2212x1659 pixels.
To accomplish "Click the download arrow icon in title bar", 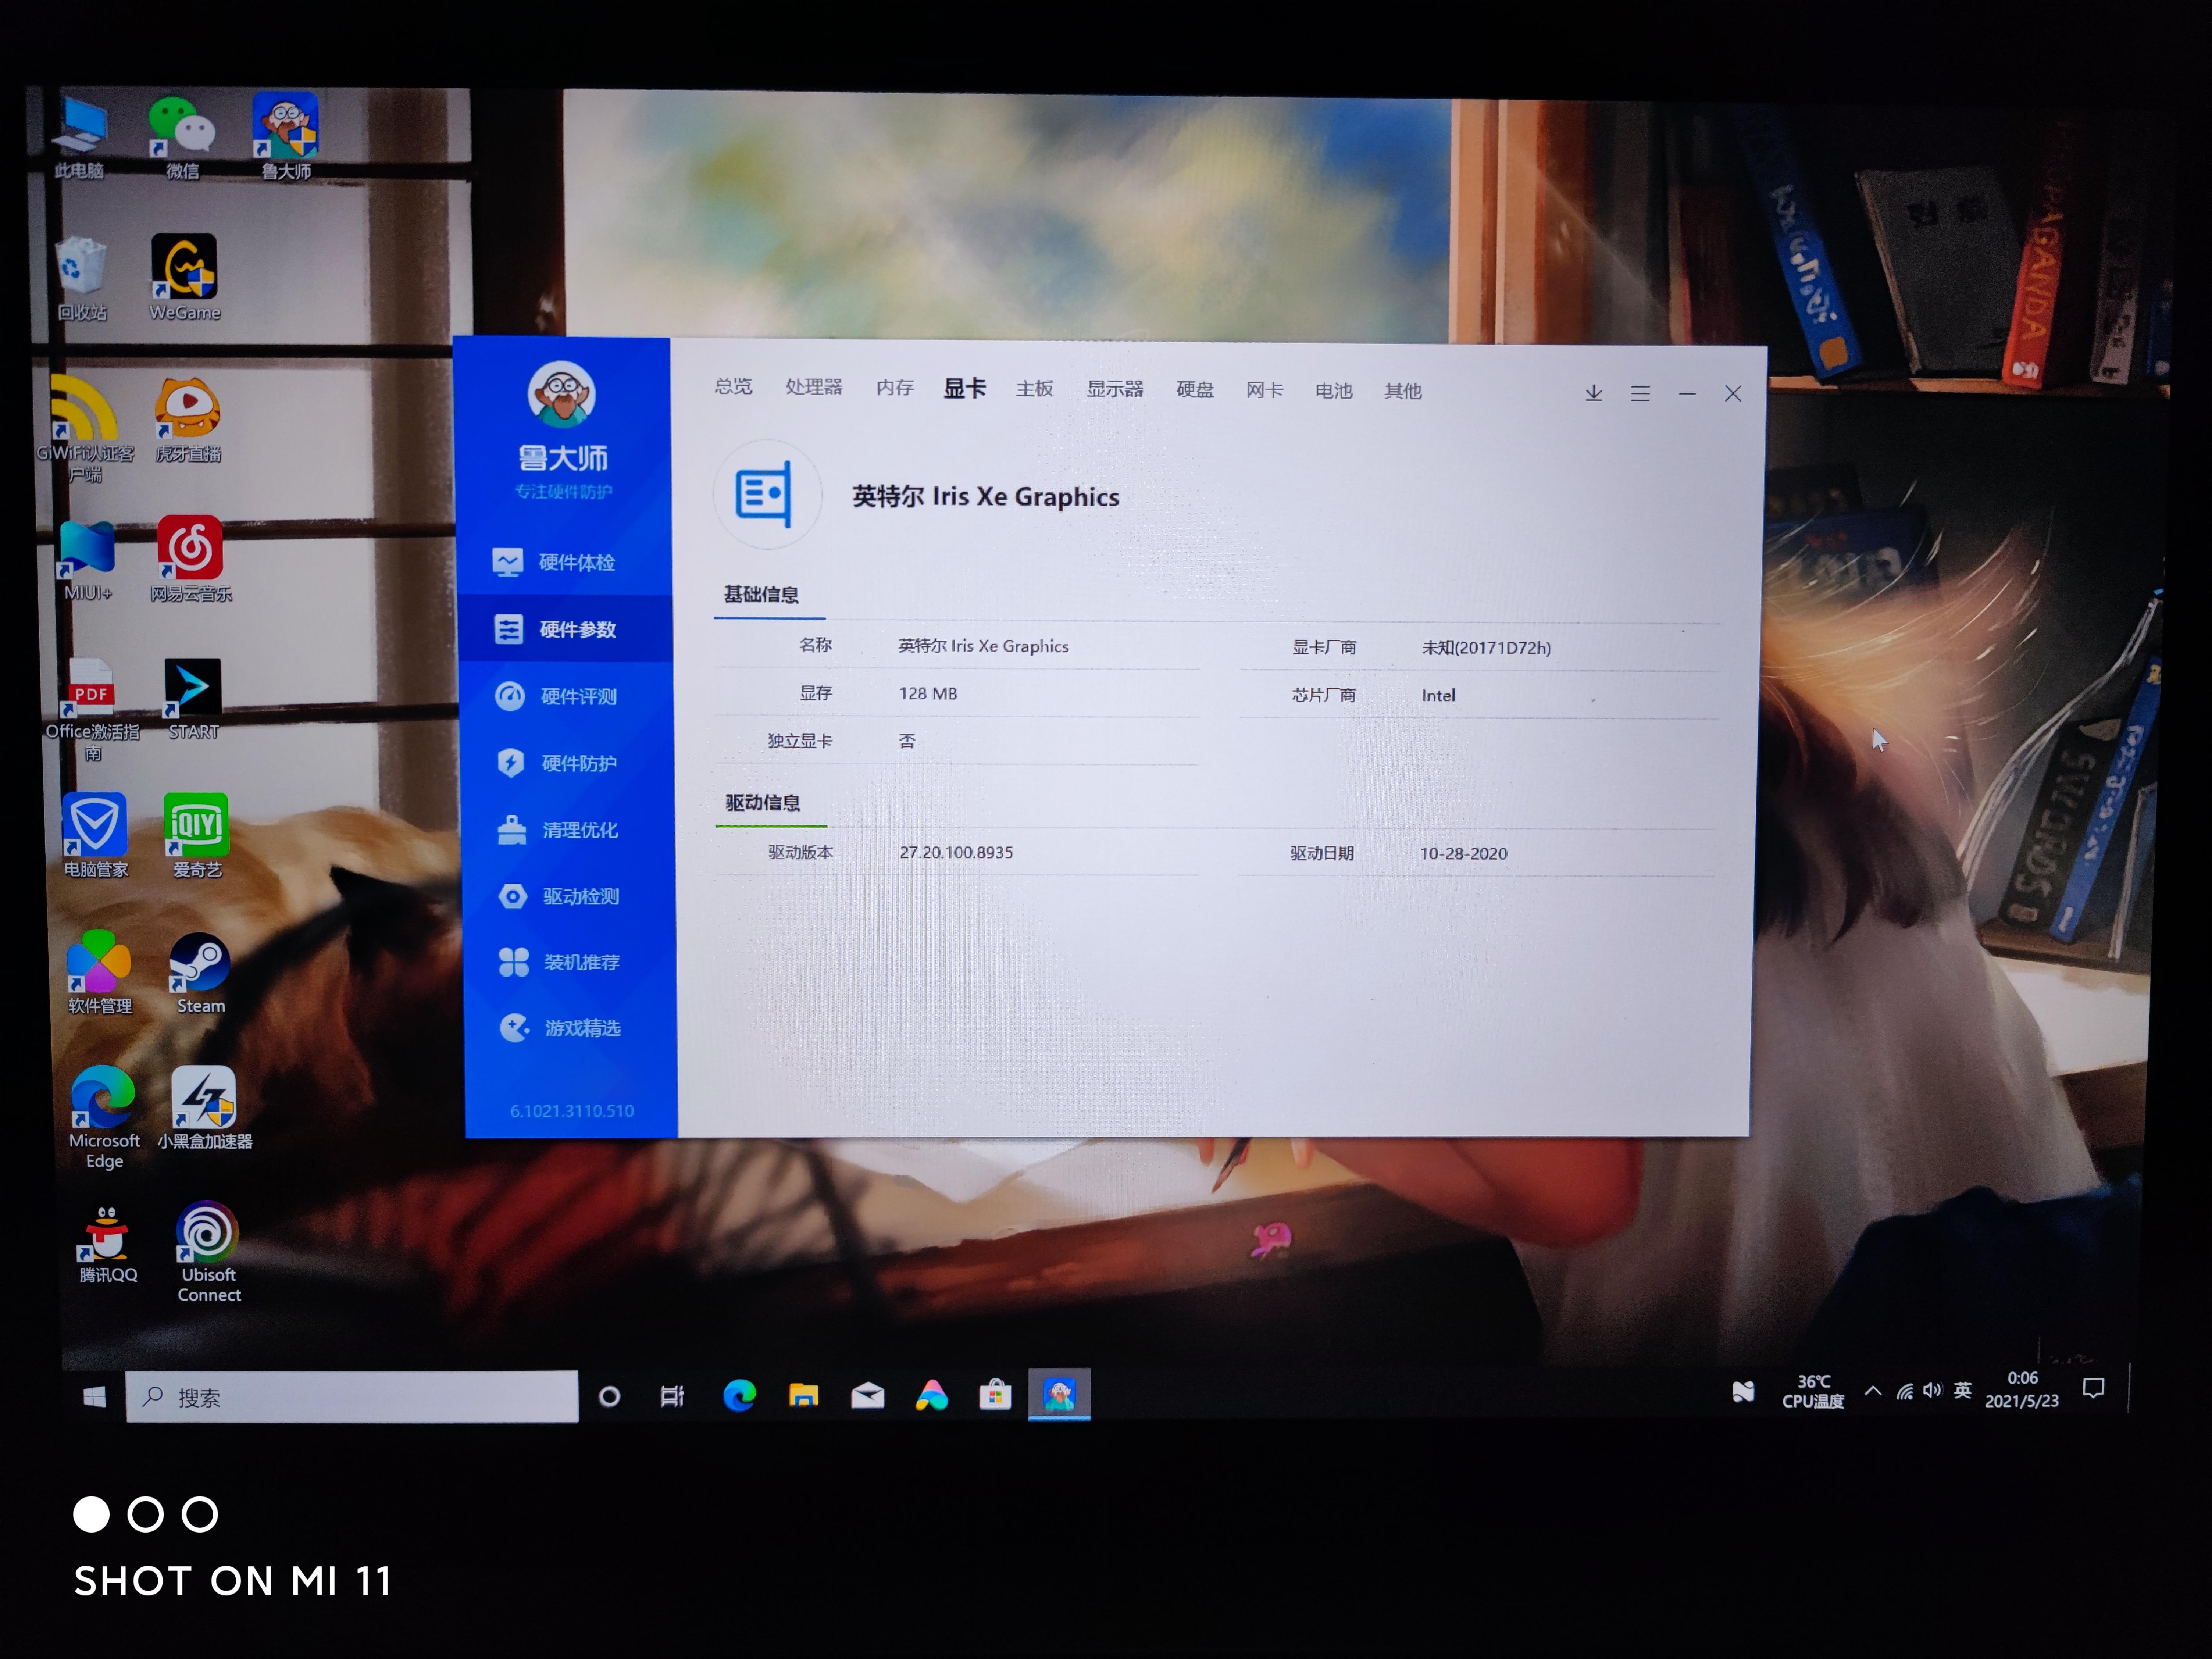I will click(1594, 393).
